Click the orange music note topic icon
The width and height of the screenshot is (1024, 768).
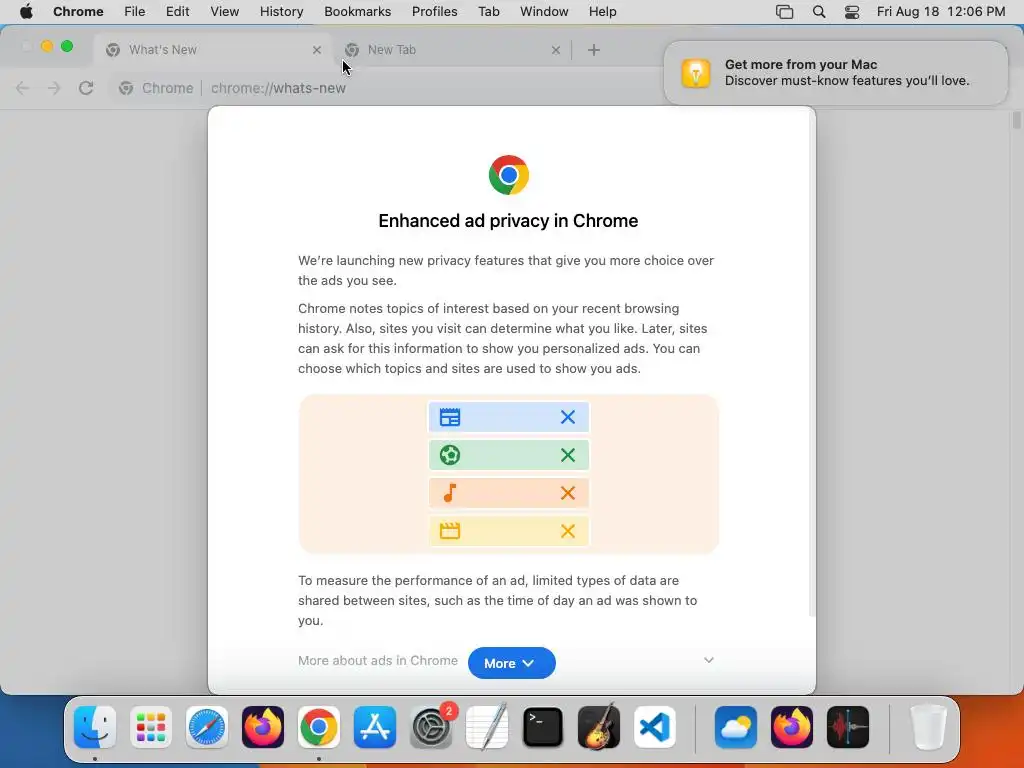[x=450, y=493]
